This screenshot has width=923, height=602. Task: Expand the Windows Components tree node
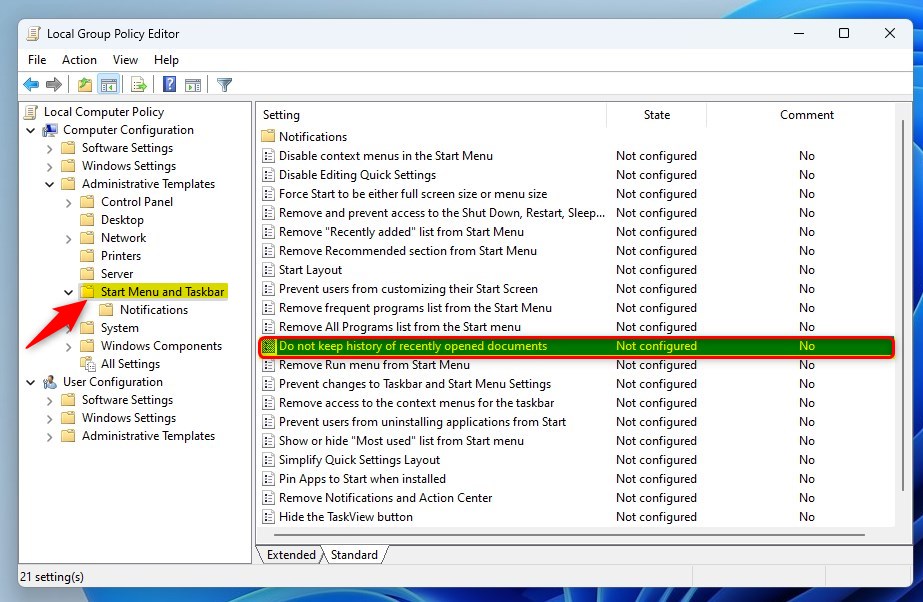pos(68,347)
